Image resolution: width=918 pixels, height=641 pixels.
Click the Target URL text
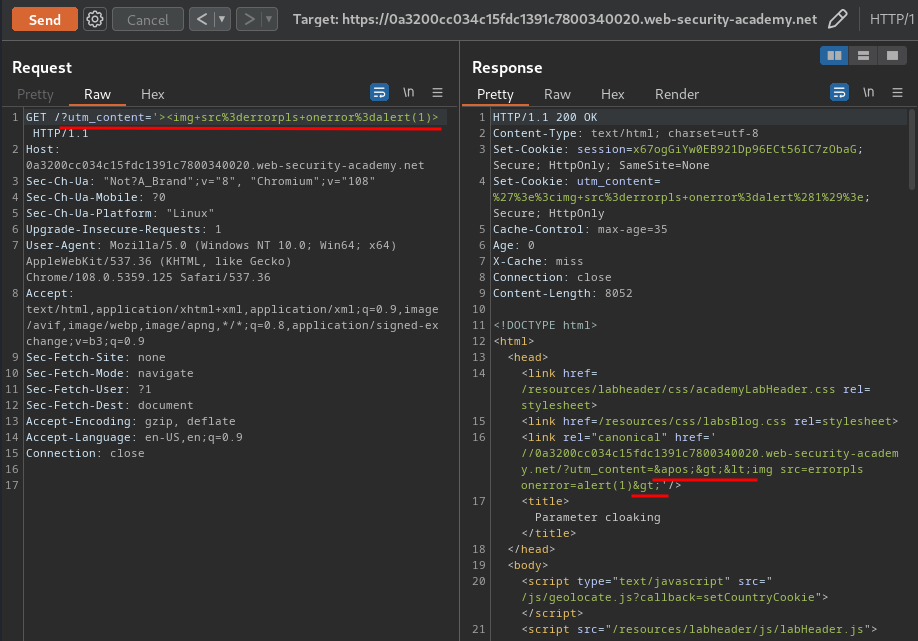tap(554, 19)
